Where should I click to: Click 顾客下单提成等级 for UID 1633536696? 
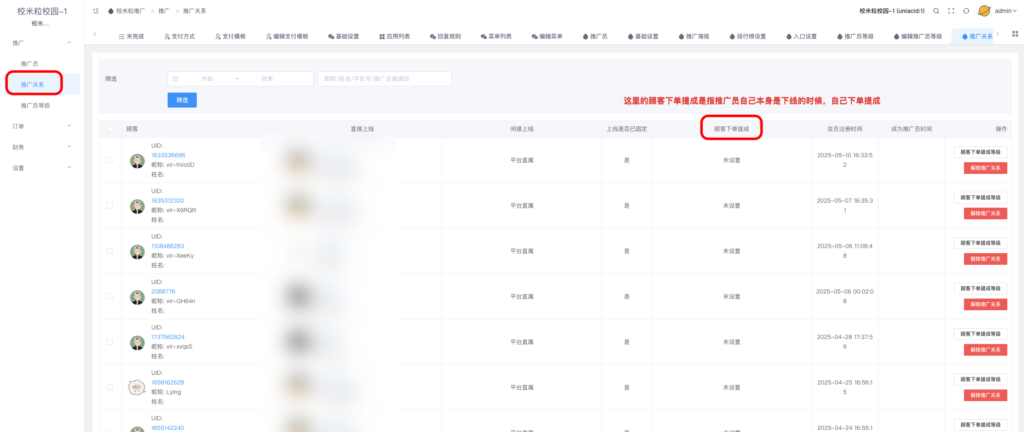point(980,151)
